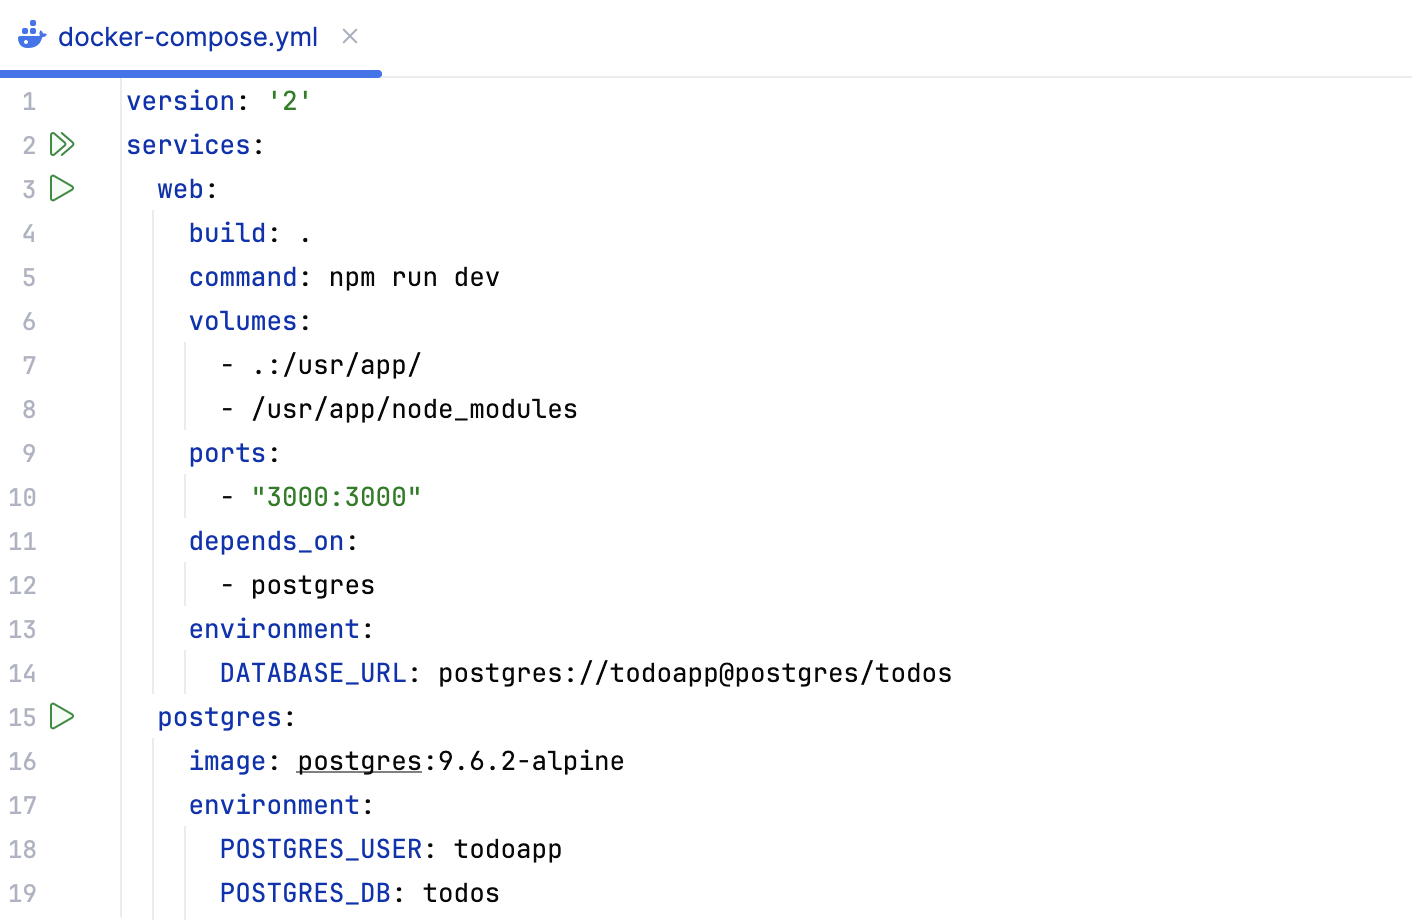
Task: Select the docker-compose.yml editor tab
Action: 188,36
